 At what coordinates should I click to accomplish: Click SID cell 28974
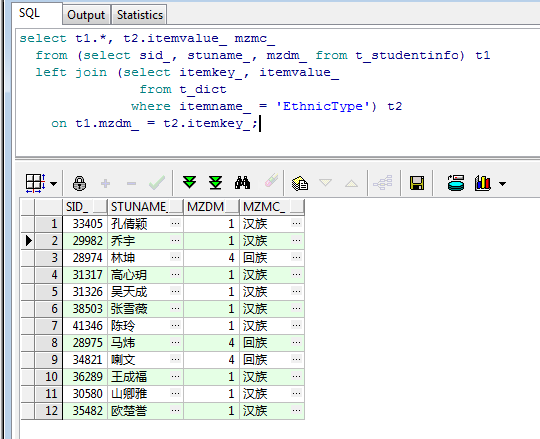(85, 258)
